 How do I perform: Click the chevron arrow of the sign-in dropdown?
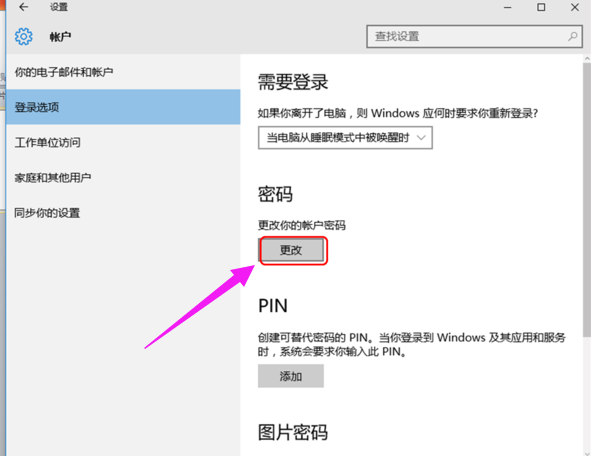(421, 137)
